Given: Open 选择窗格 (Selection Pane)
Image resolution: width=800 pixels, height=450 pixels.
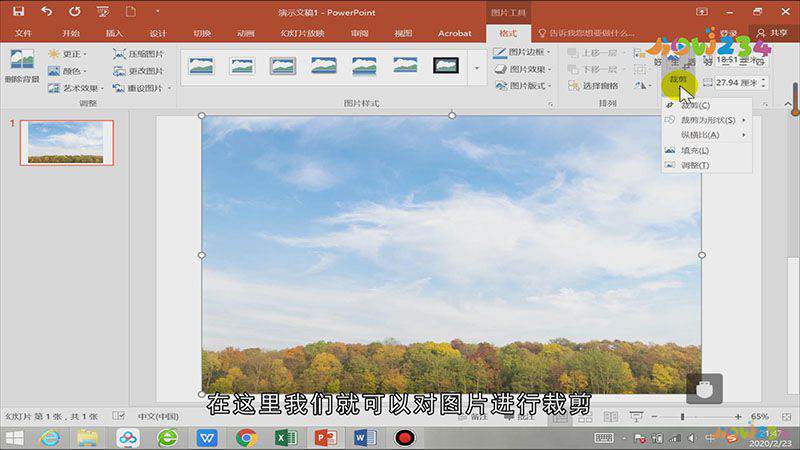Looking at the screenshot, I should pyautogui.click(x=593, y=86).
